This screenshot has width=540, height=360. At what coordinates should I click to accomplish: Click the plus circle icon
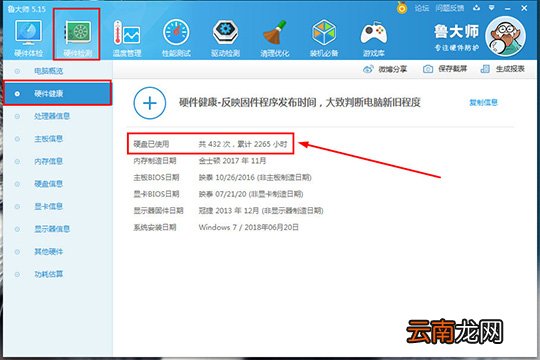(x=150, y=103)
